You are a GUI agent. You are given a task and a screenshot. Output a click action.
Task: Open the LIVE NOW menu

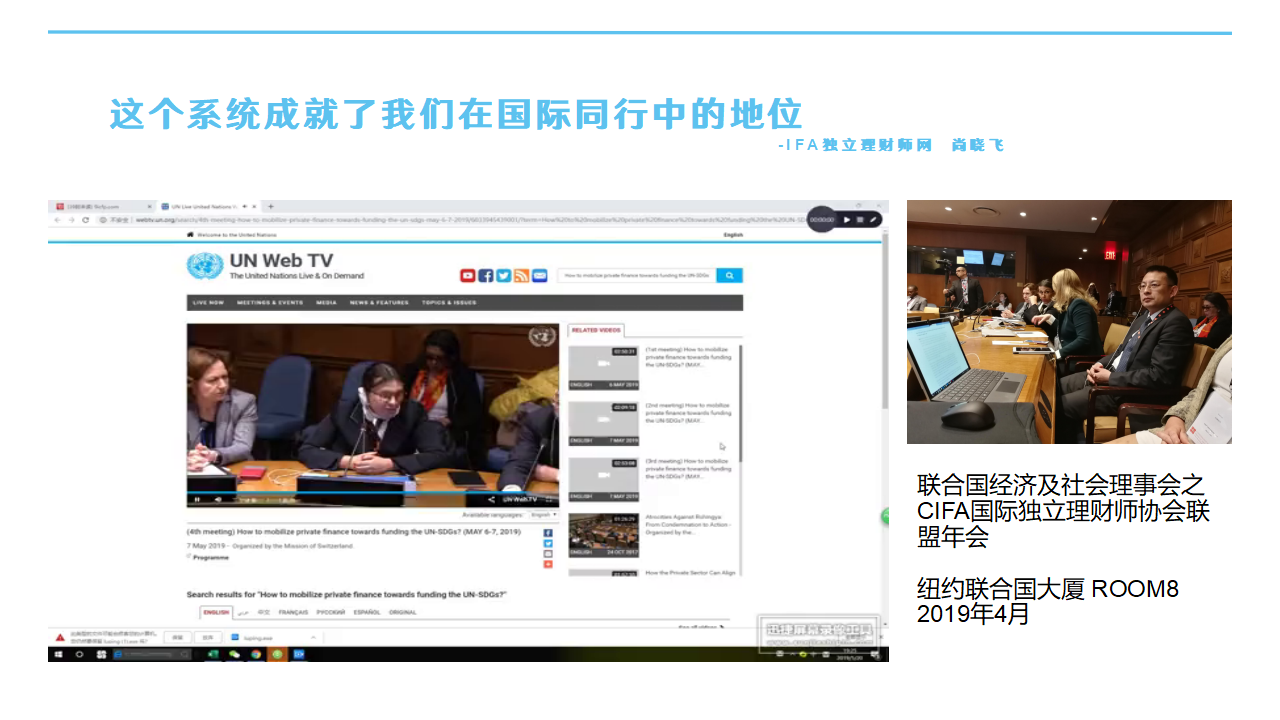(208, 302)
